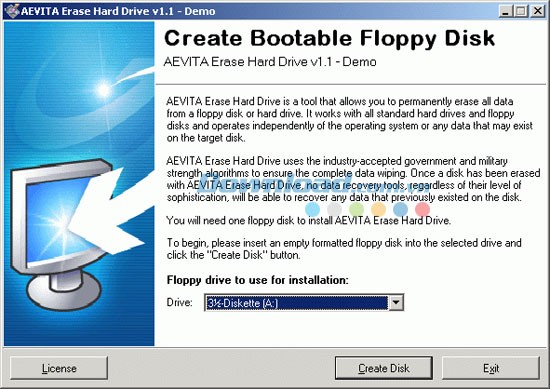The width and height of the screenshot is (550, 389).
Task: Click the AEVITA app icon in title bar
Action: click(x=12, y=11)
